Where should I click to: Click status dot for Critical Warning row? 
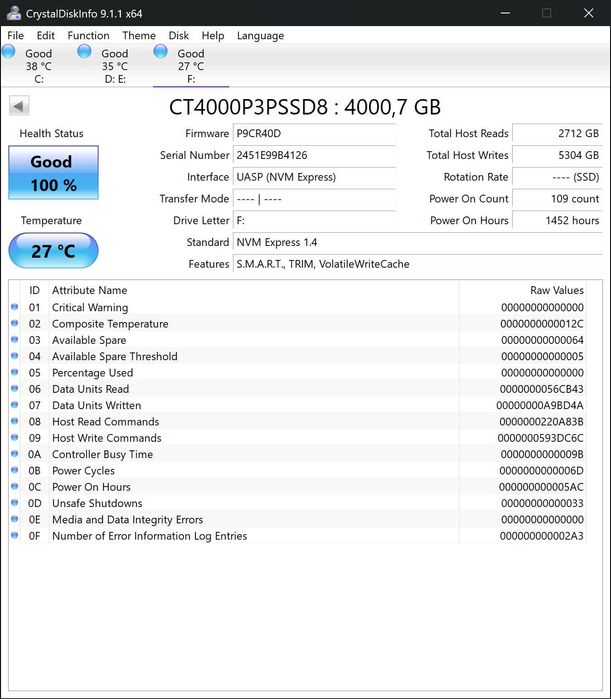point(15,307)
